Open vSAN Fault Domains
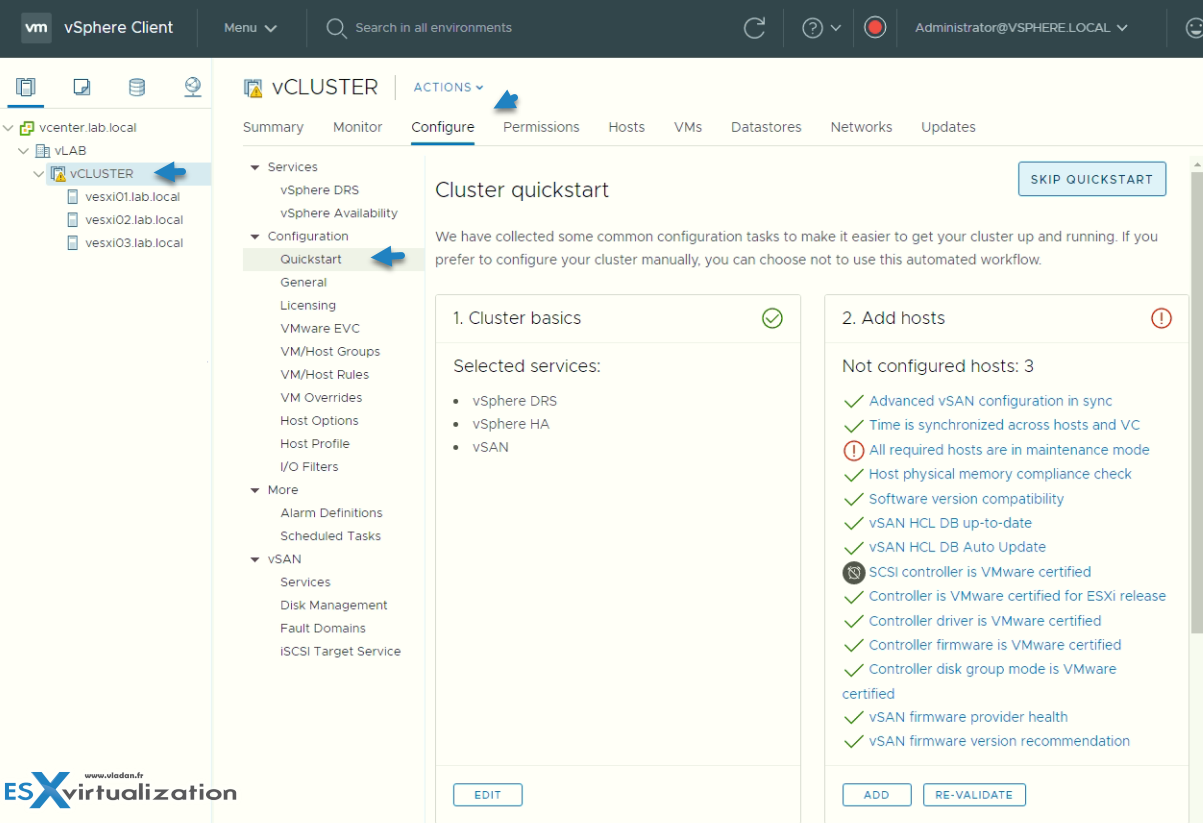Image resolution: width=1203 pixels, height=823 pixels. pyautogui.click(x=323, y=628)
